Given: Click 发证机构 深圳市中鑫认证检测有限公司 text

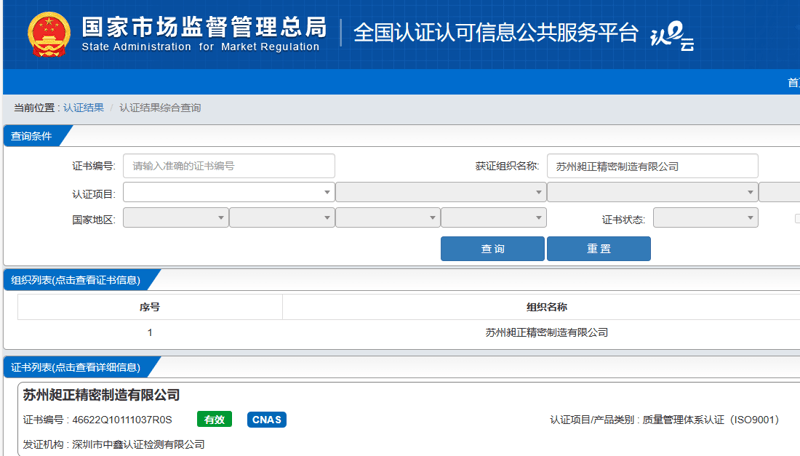Looking at the screenshot, I should click(x=113, y=444).
